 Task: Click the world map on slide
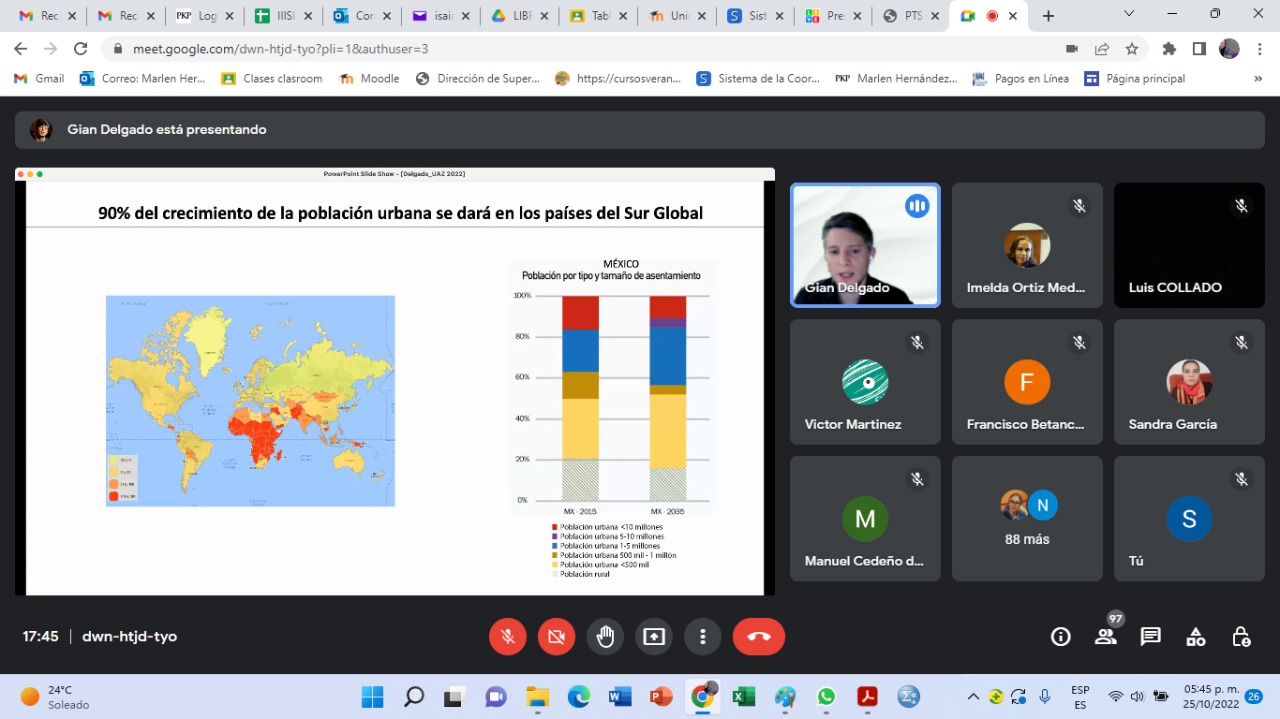[x=250, y=400]
